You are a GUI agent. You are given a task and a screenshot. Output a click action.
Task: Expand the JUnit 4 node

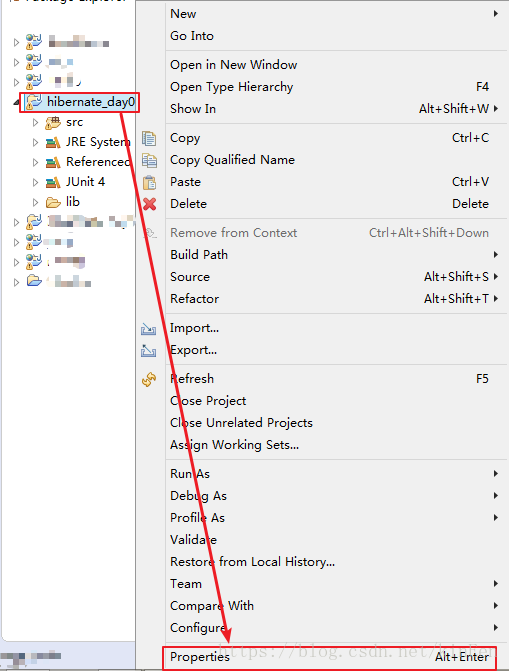pos(36,183)
